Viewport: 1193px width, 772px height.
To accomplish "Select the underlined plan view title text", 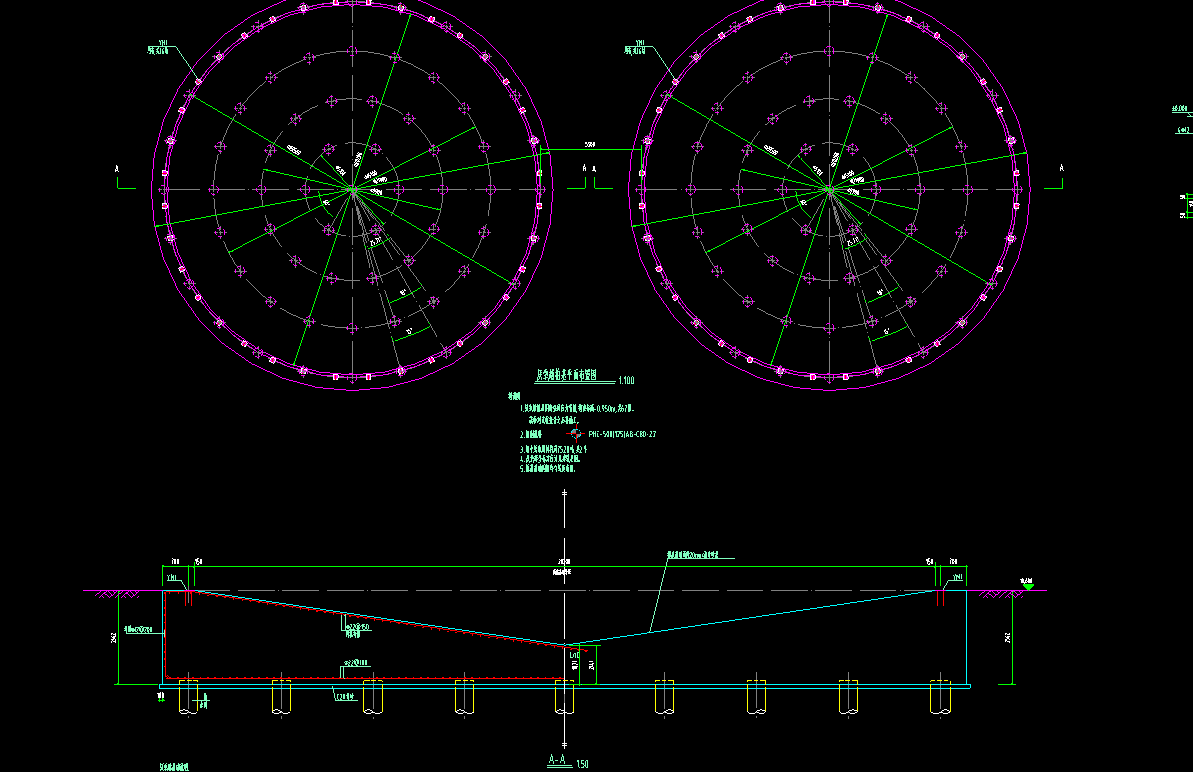I will [x=566, y=375].
